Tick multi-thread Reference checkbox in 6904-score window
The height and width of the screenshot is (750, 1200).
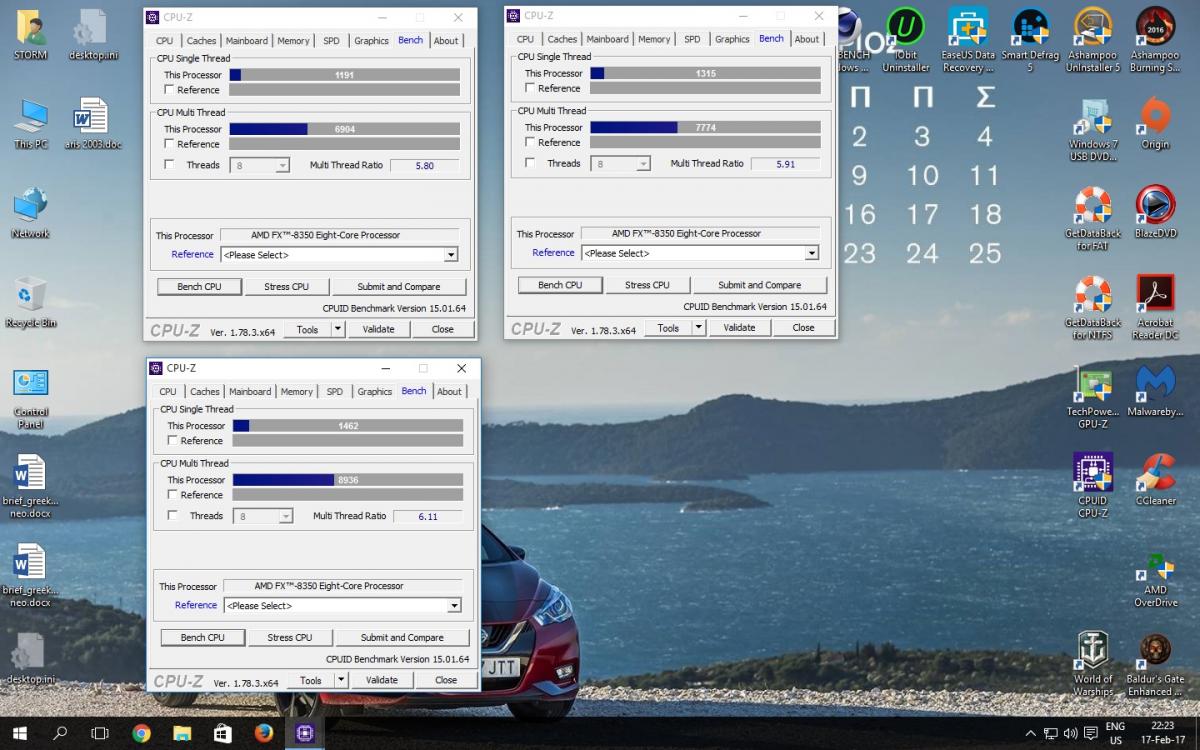[170, 144]
